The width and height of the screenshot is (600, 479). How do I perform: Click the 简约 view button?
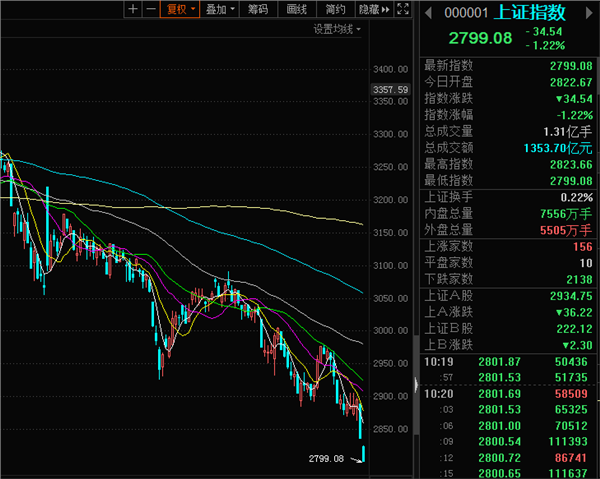(x=336, y=9)
